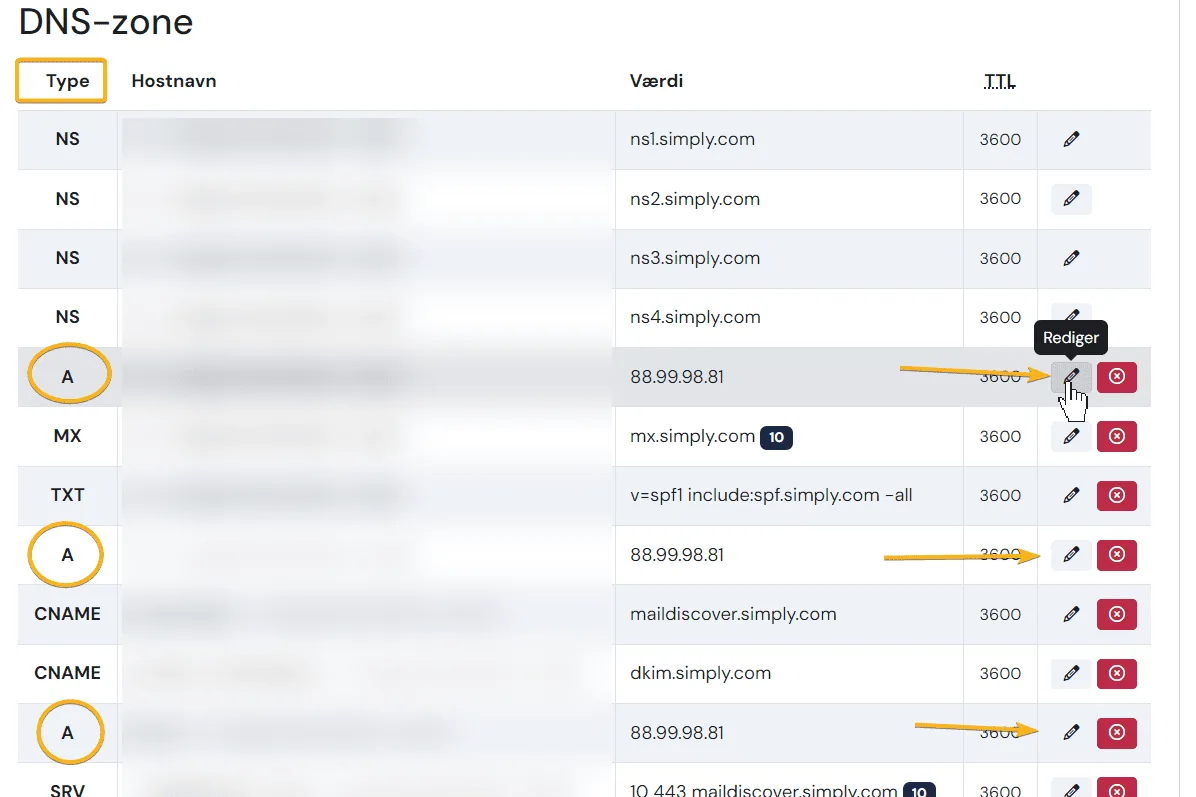
Task: Select the mx.simply.com value text
Action: (692, 436)
